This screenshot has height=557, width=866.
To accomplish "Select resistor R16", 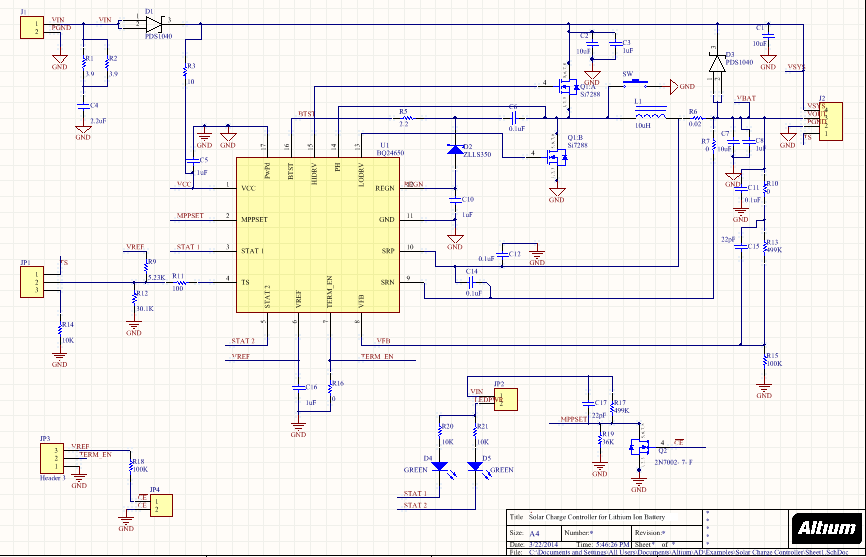I will (x=330, y=388).
